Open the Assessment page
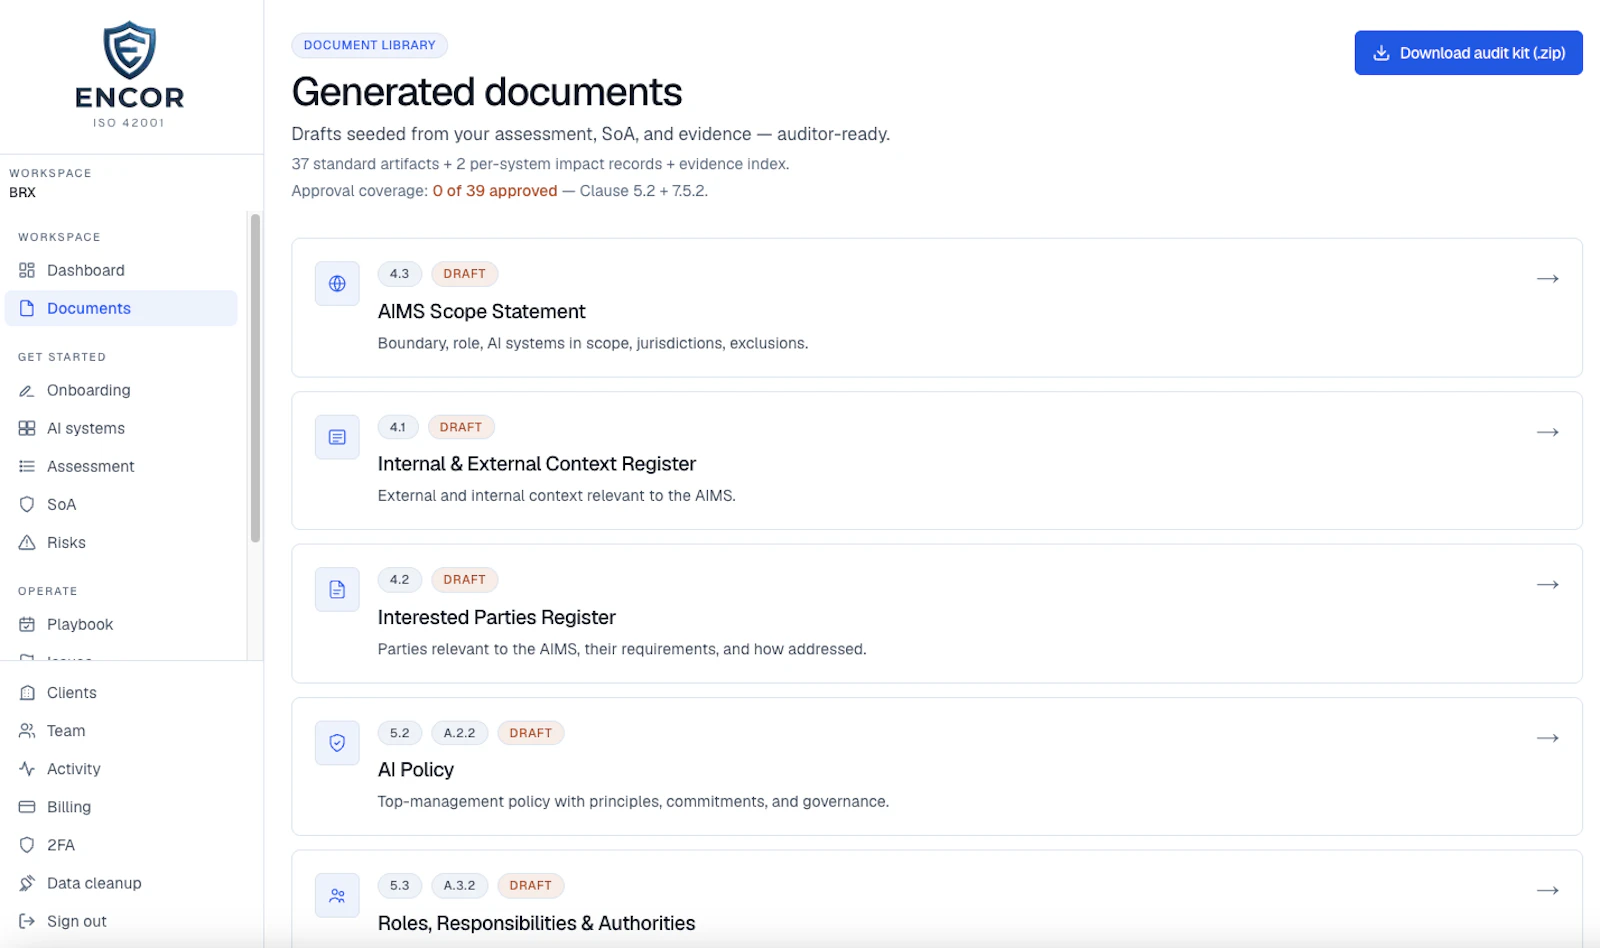Screen dimensions: 1600x948 pyautogui.click(x=121, y=466)
